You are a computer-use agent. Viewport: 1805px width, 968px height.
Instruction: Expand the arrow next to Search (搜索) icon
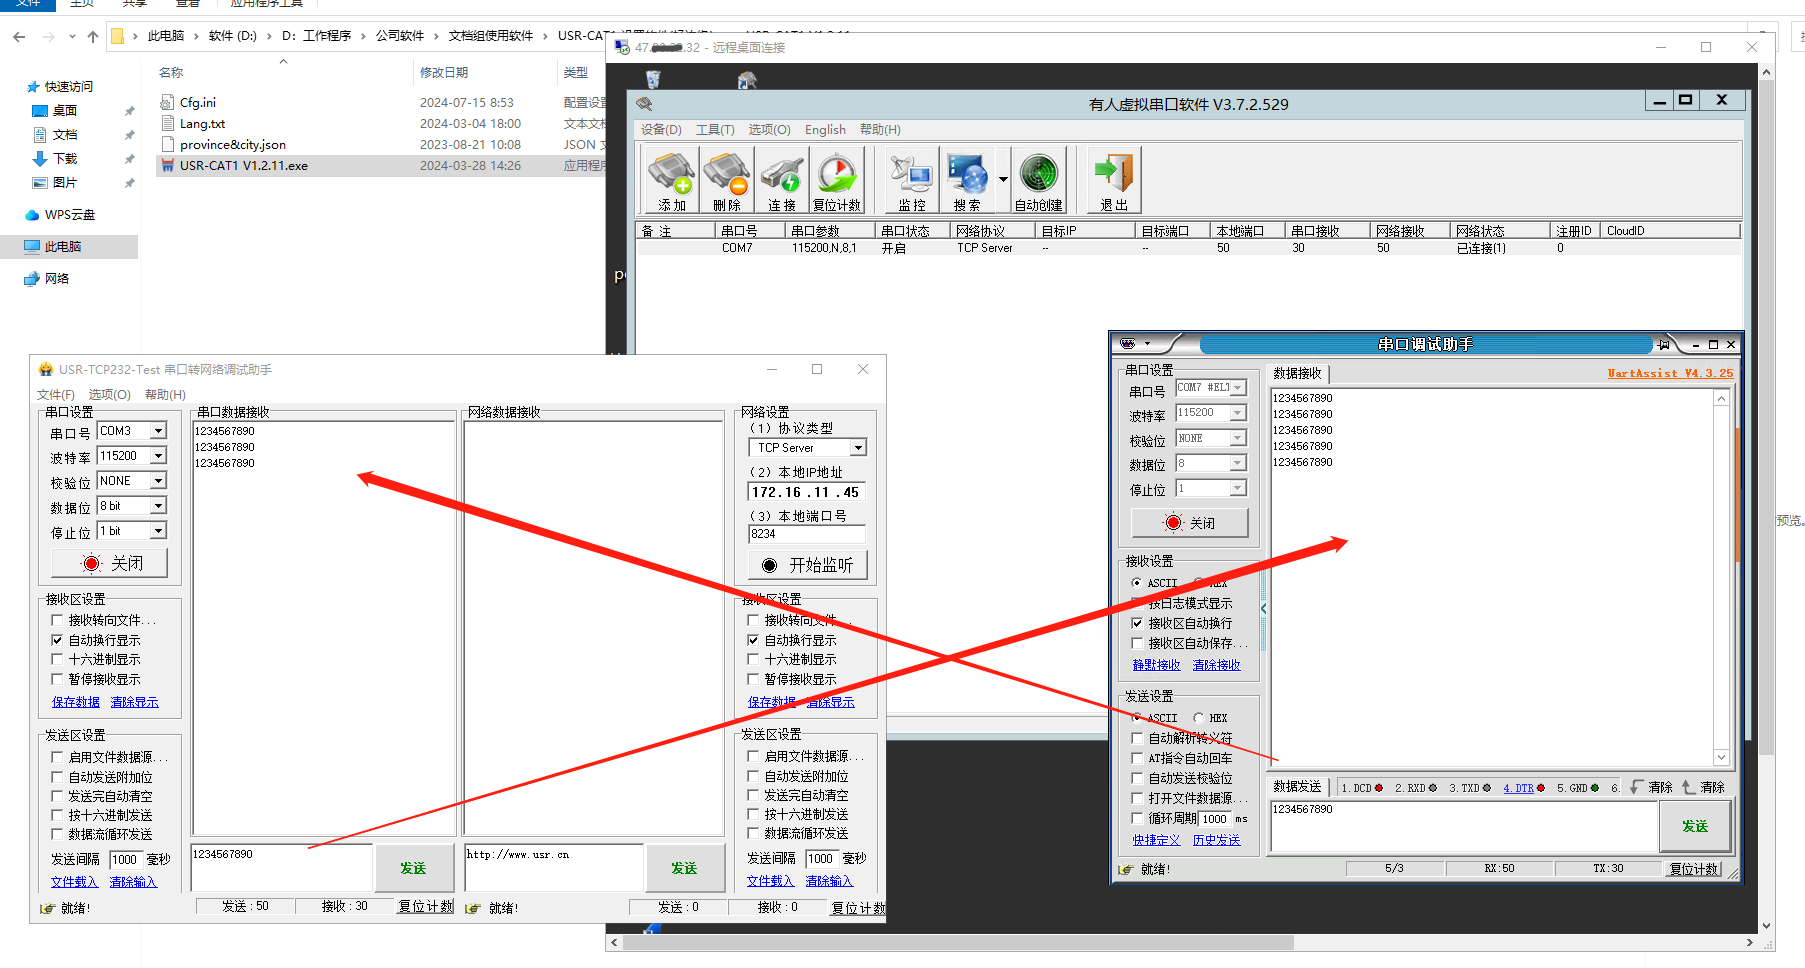pos(1003,180)
